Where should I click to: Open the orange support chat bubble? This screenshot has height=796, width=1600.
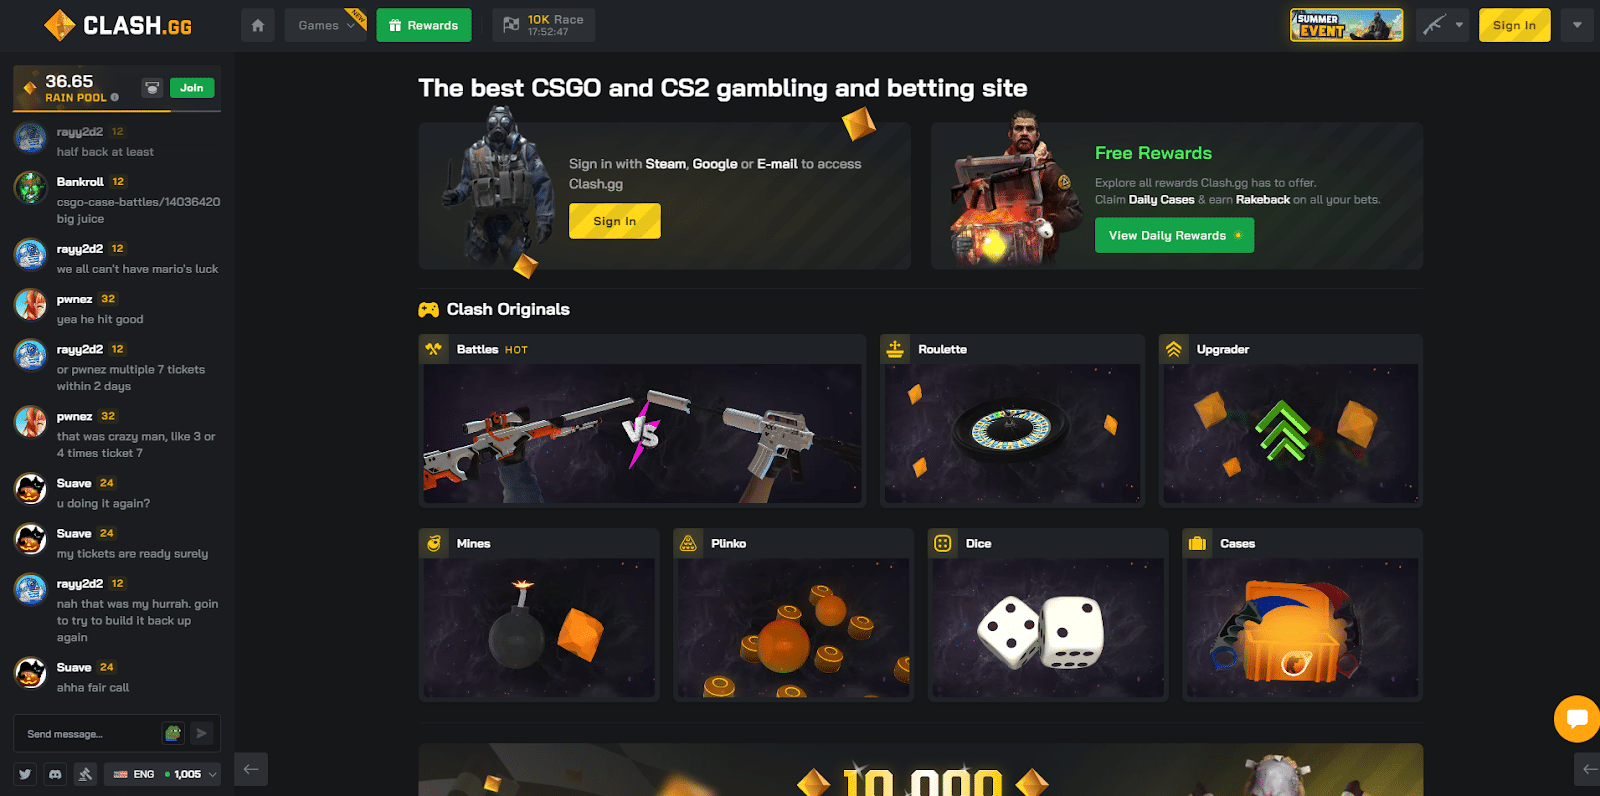(1577, 718)
